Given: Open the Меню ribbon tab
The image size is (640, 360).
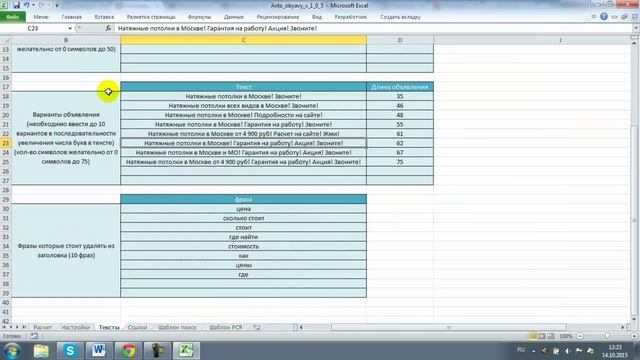Looking at the screenshot, I should (x=41, y=17).
